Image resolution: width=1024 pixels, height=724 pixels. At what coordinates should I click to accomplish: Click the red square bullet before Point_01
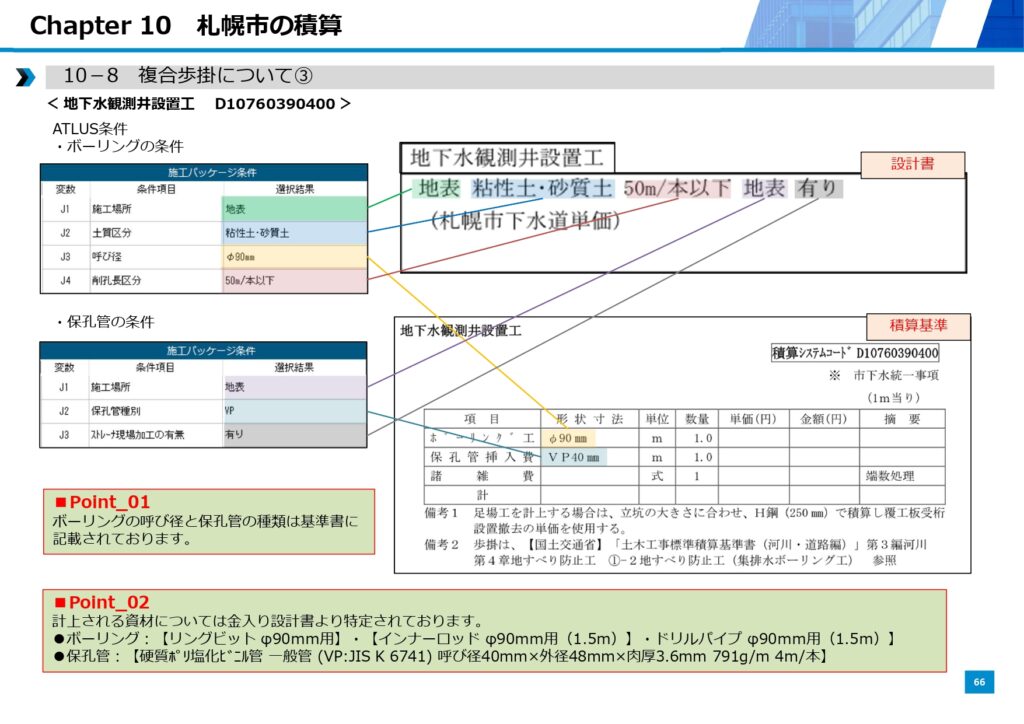point(59,502)
